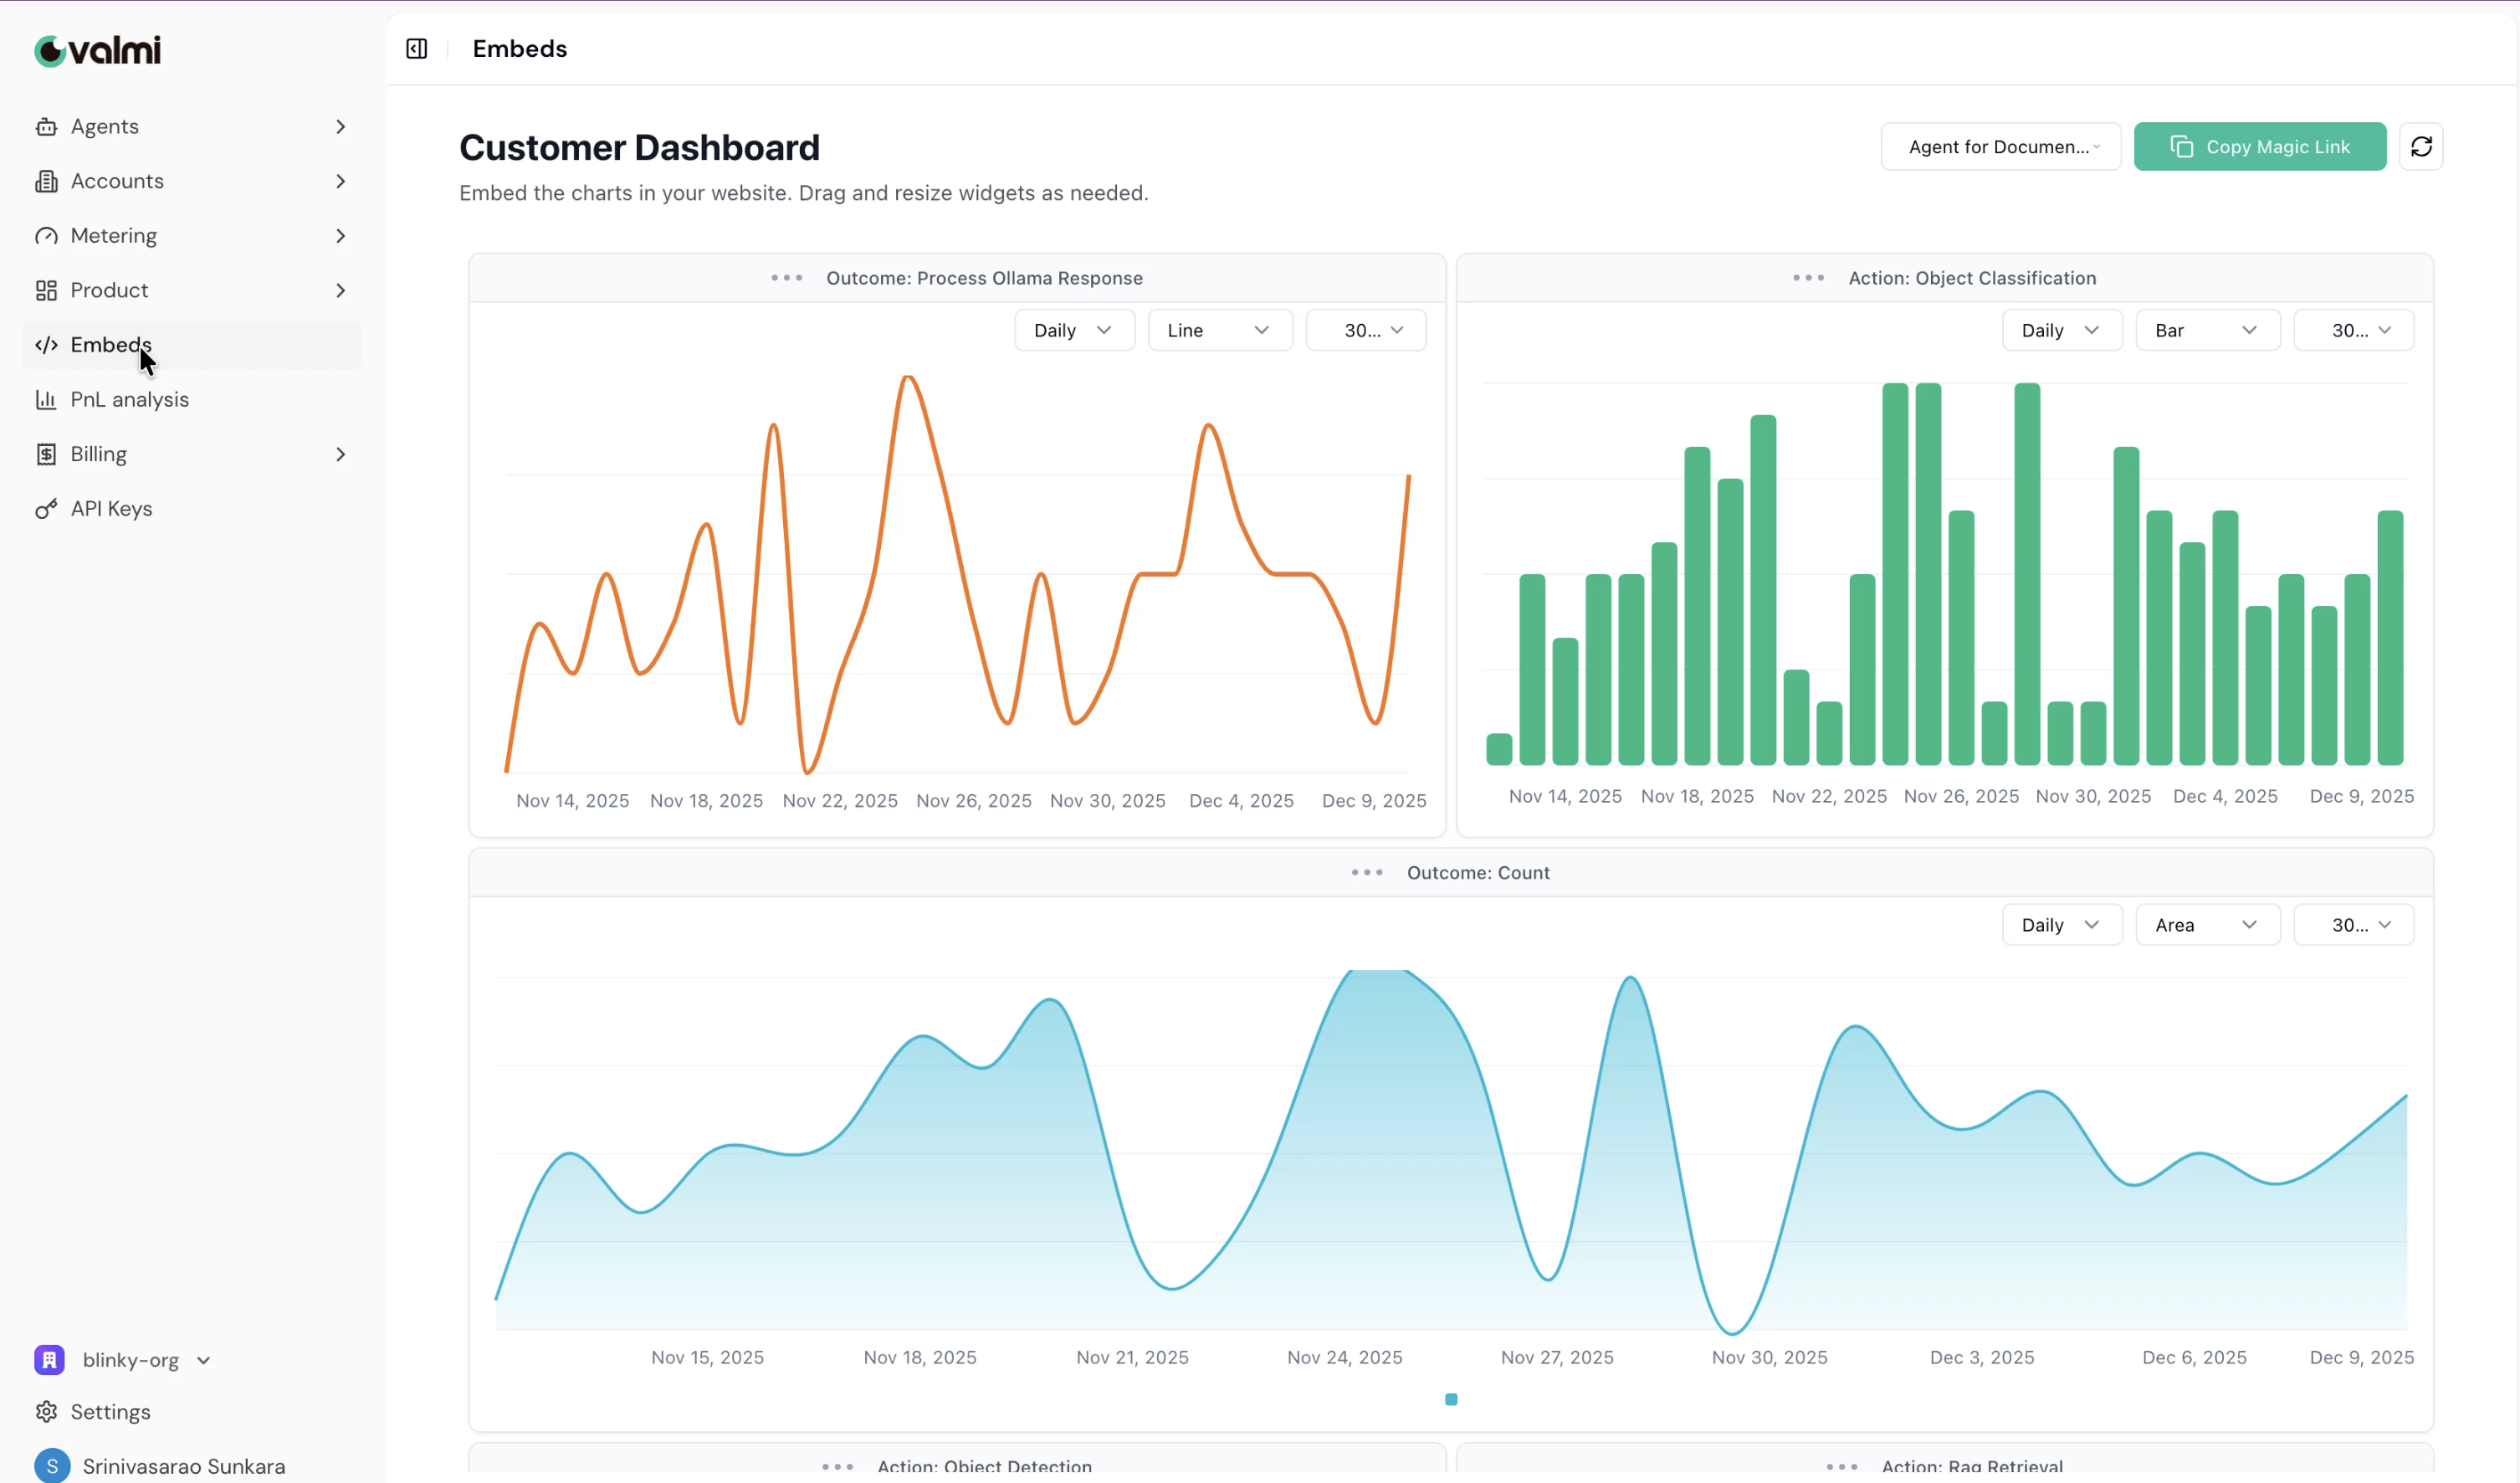This screenshot has width=2520, height=1483.
Task: Select the Product grid icon
Action: [47, 290]
